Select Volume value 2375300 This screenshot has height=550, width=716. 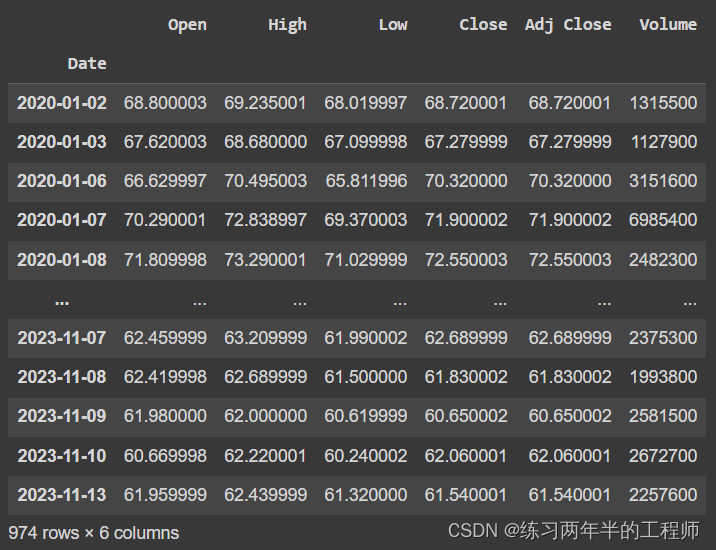[x=663, y=338]
